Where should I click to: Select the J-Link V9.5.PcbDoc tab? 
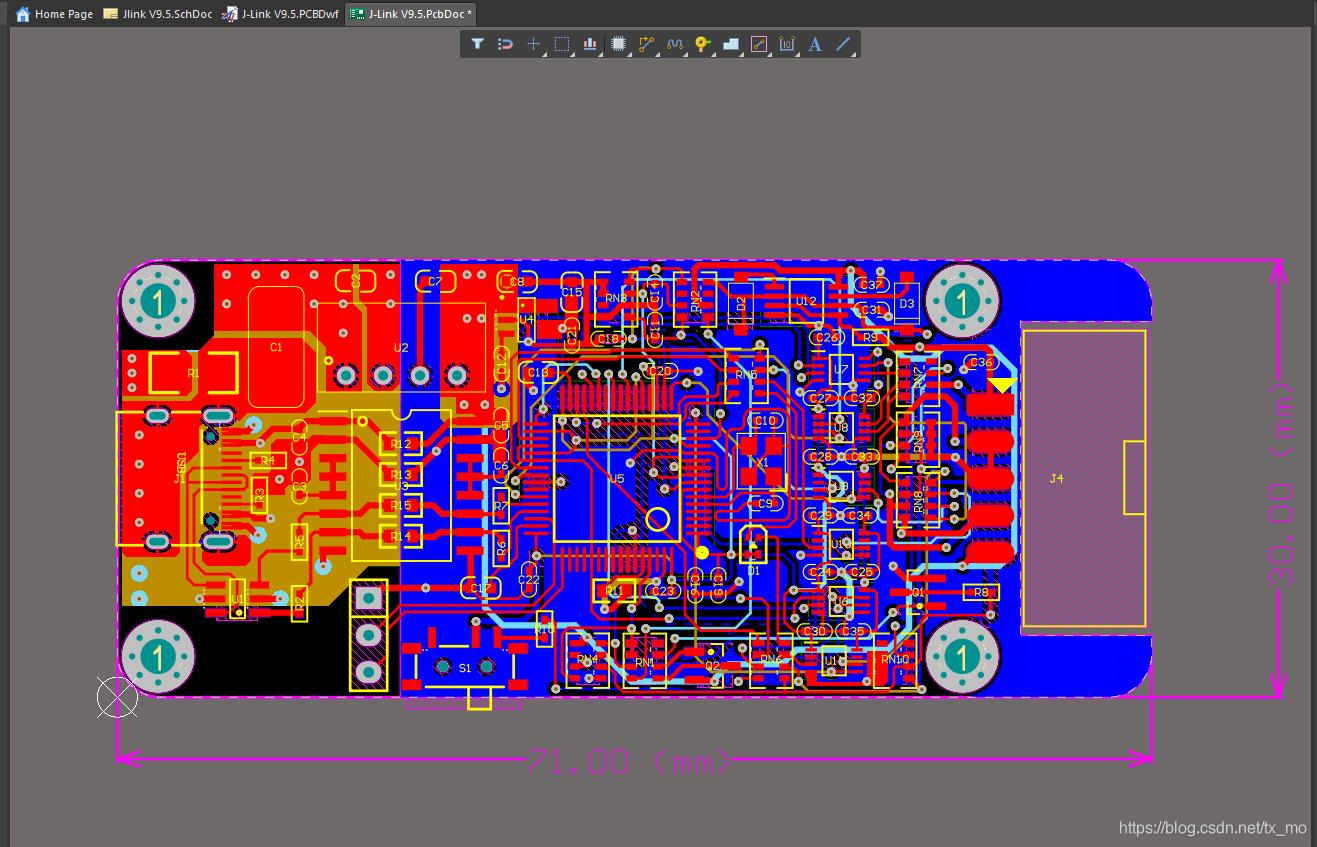click(411, 14)
